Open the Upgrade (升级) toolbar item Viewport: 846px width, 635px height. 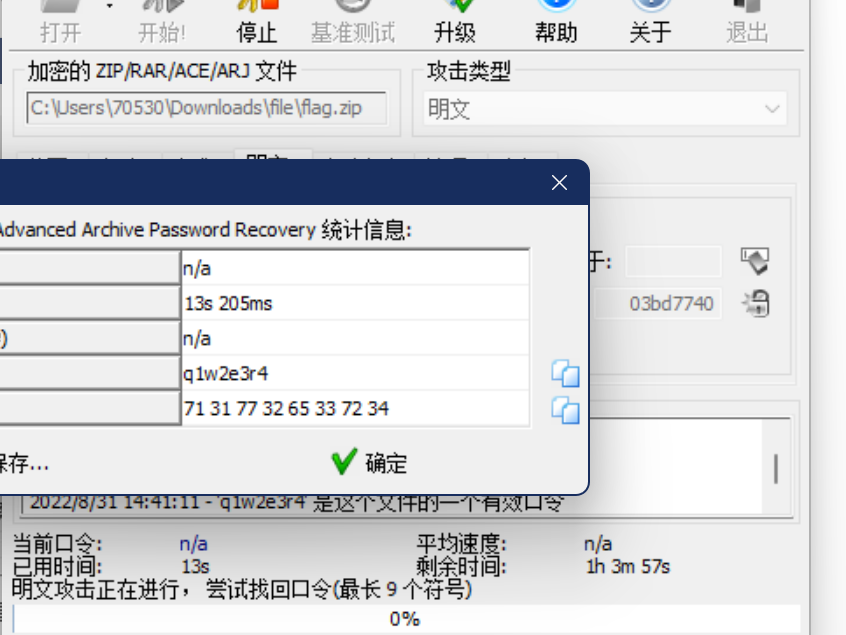(455, 22)
